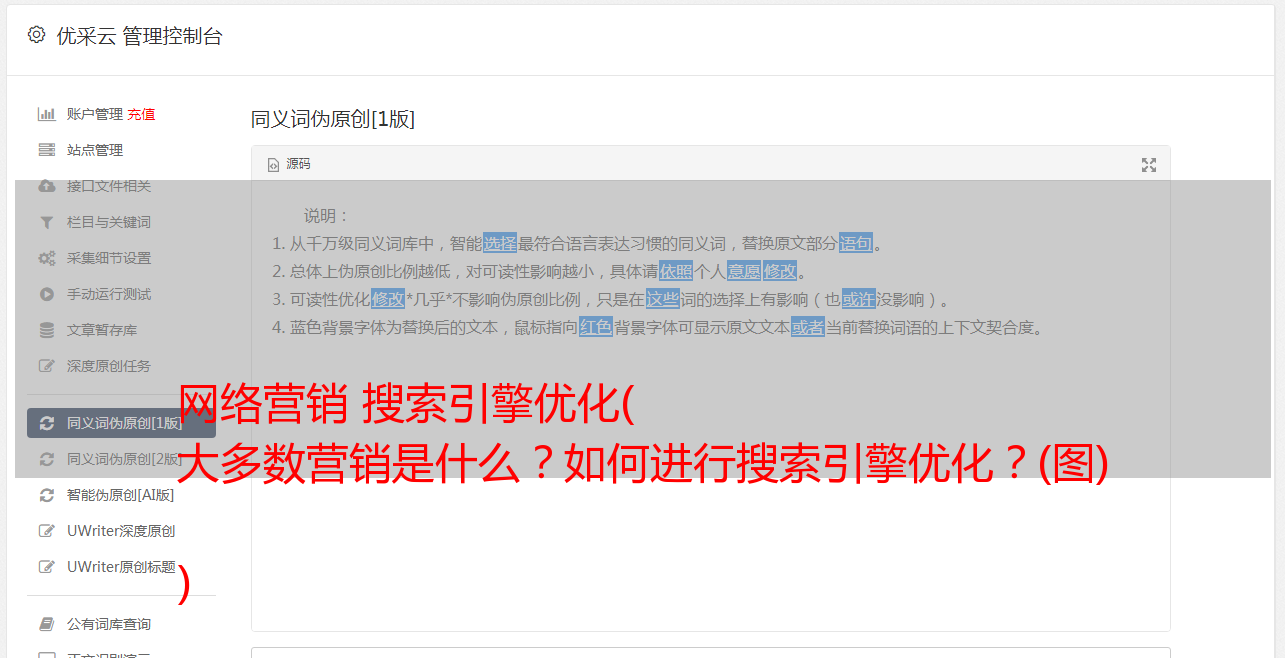Select 同义词伪原创[1版] in sidebar
This screenshot has width=1285, height=658.
click(121, 423)
